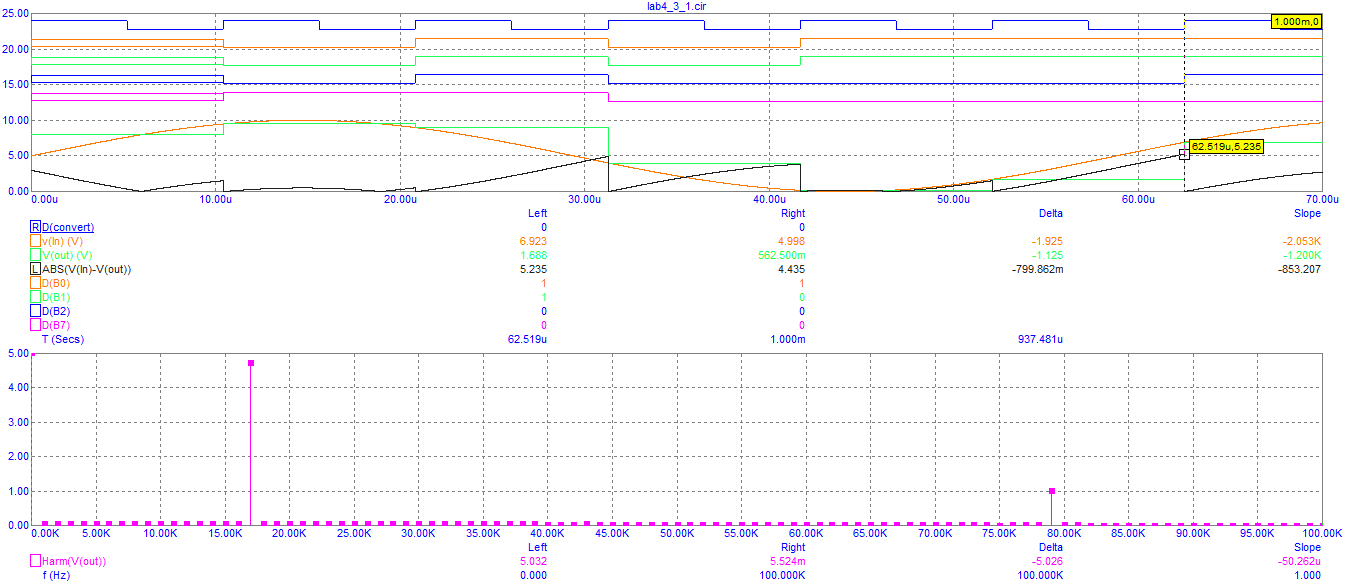Click v(In) left value 6.923
Screen dimensions: 1346x587
(534, 241)
